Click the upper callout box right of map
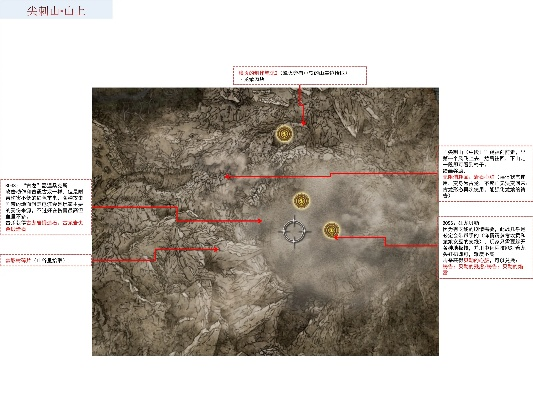This screenshot has height=400, width=533. (486, 173)
